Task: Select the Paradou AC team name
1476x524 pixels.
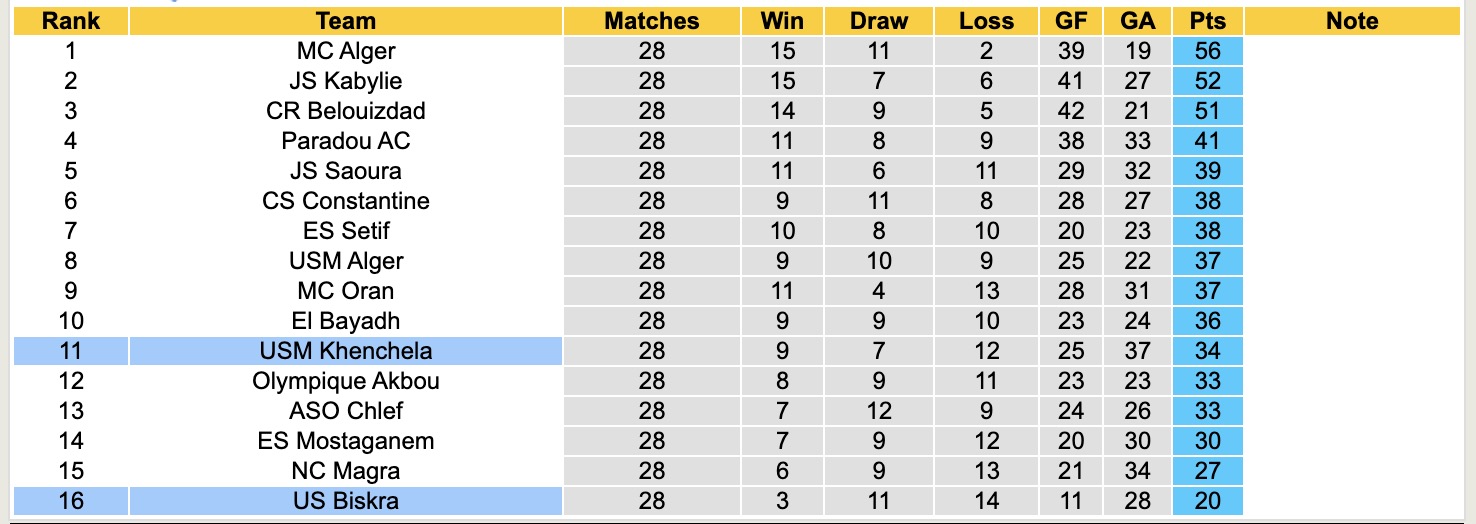Action: coord(346,141)
